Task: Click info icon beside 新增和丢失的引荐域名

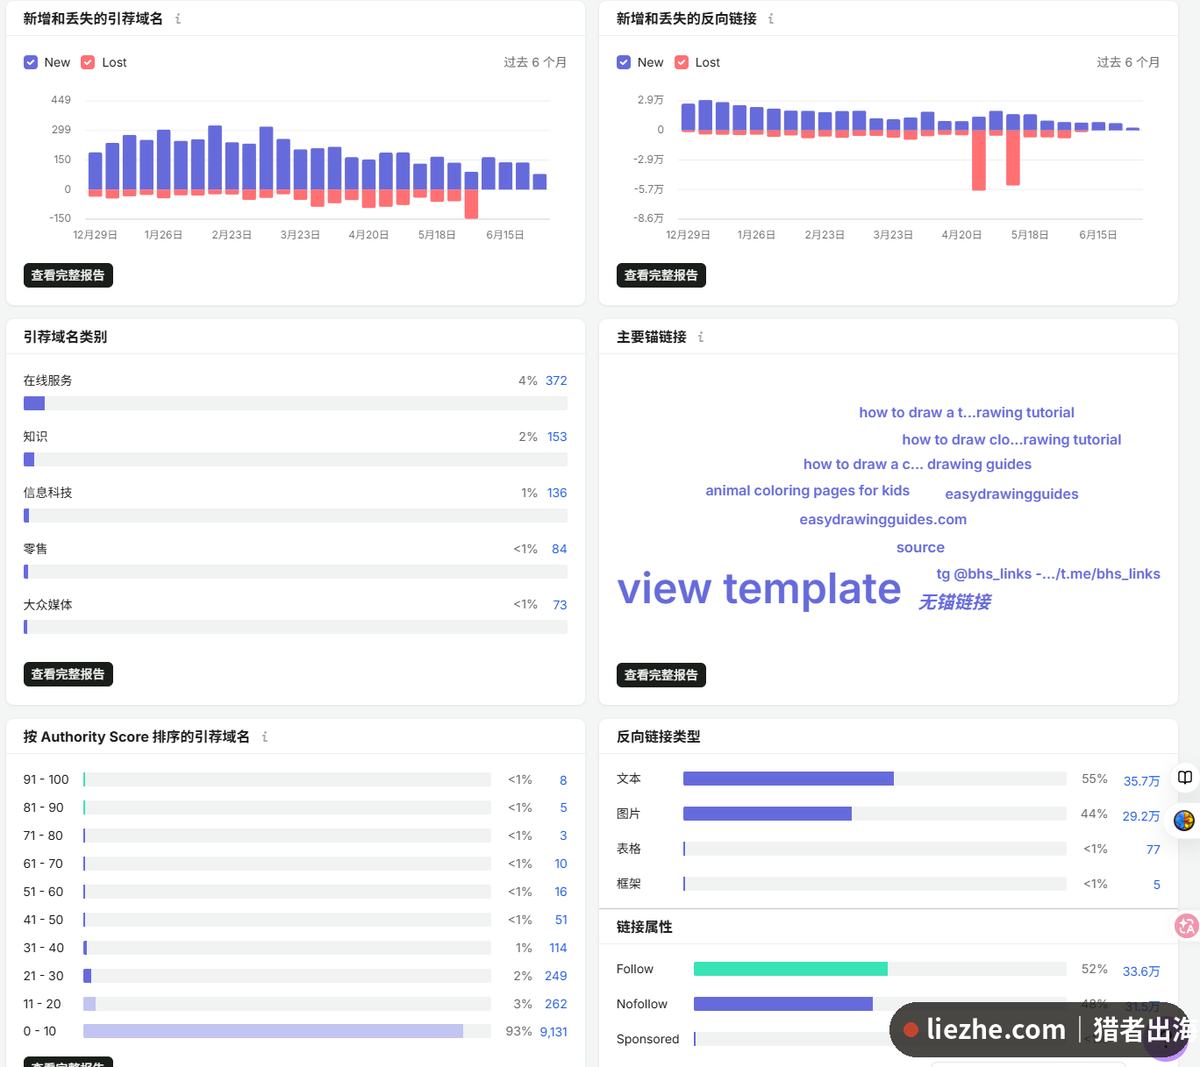Action: (178, 18)
